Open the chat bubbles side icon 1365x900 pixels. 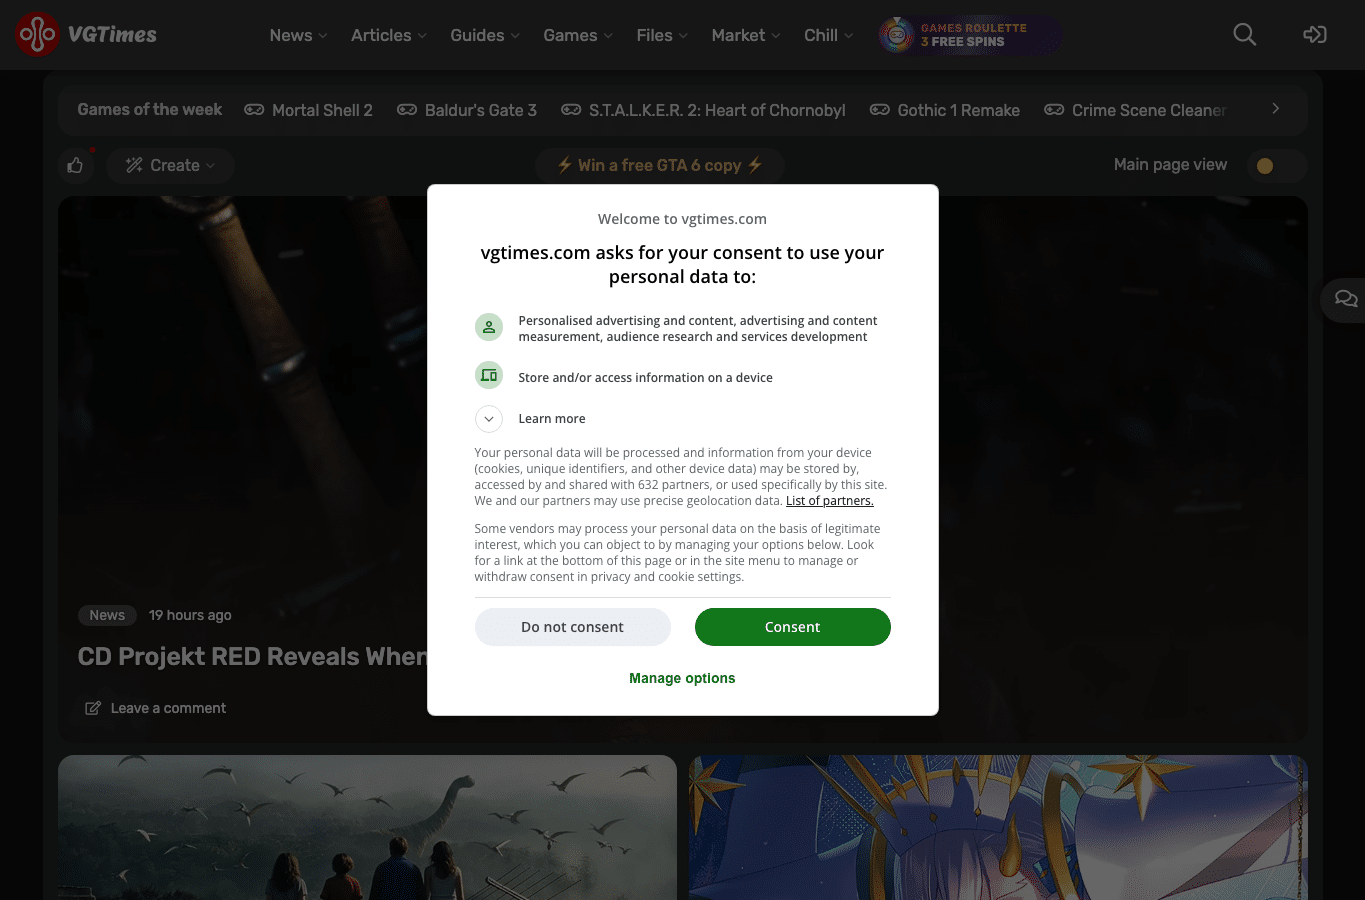click(1346, 299)
